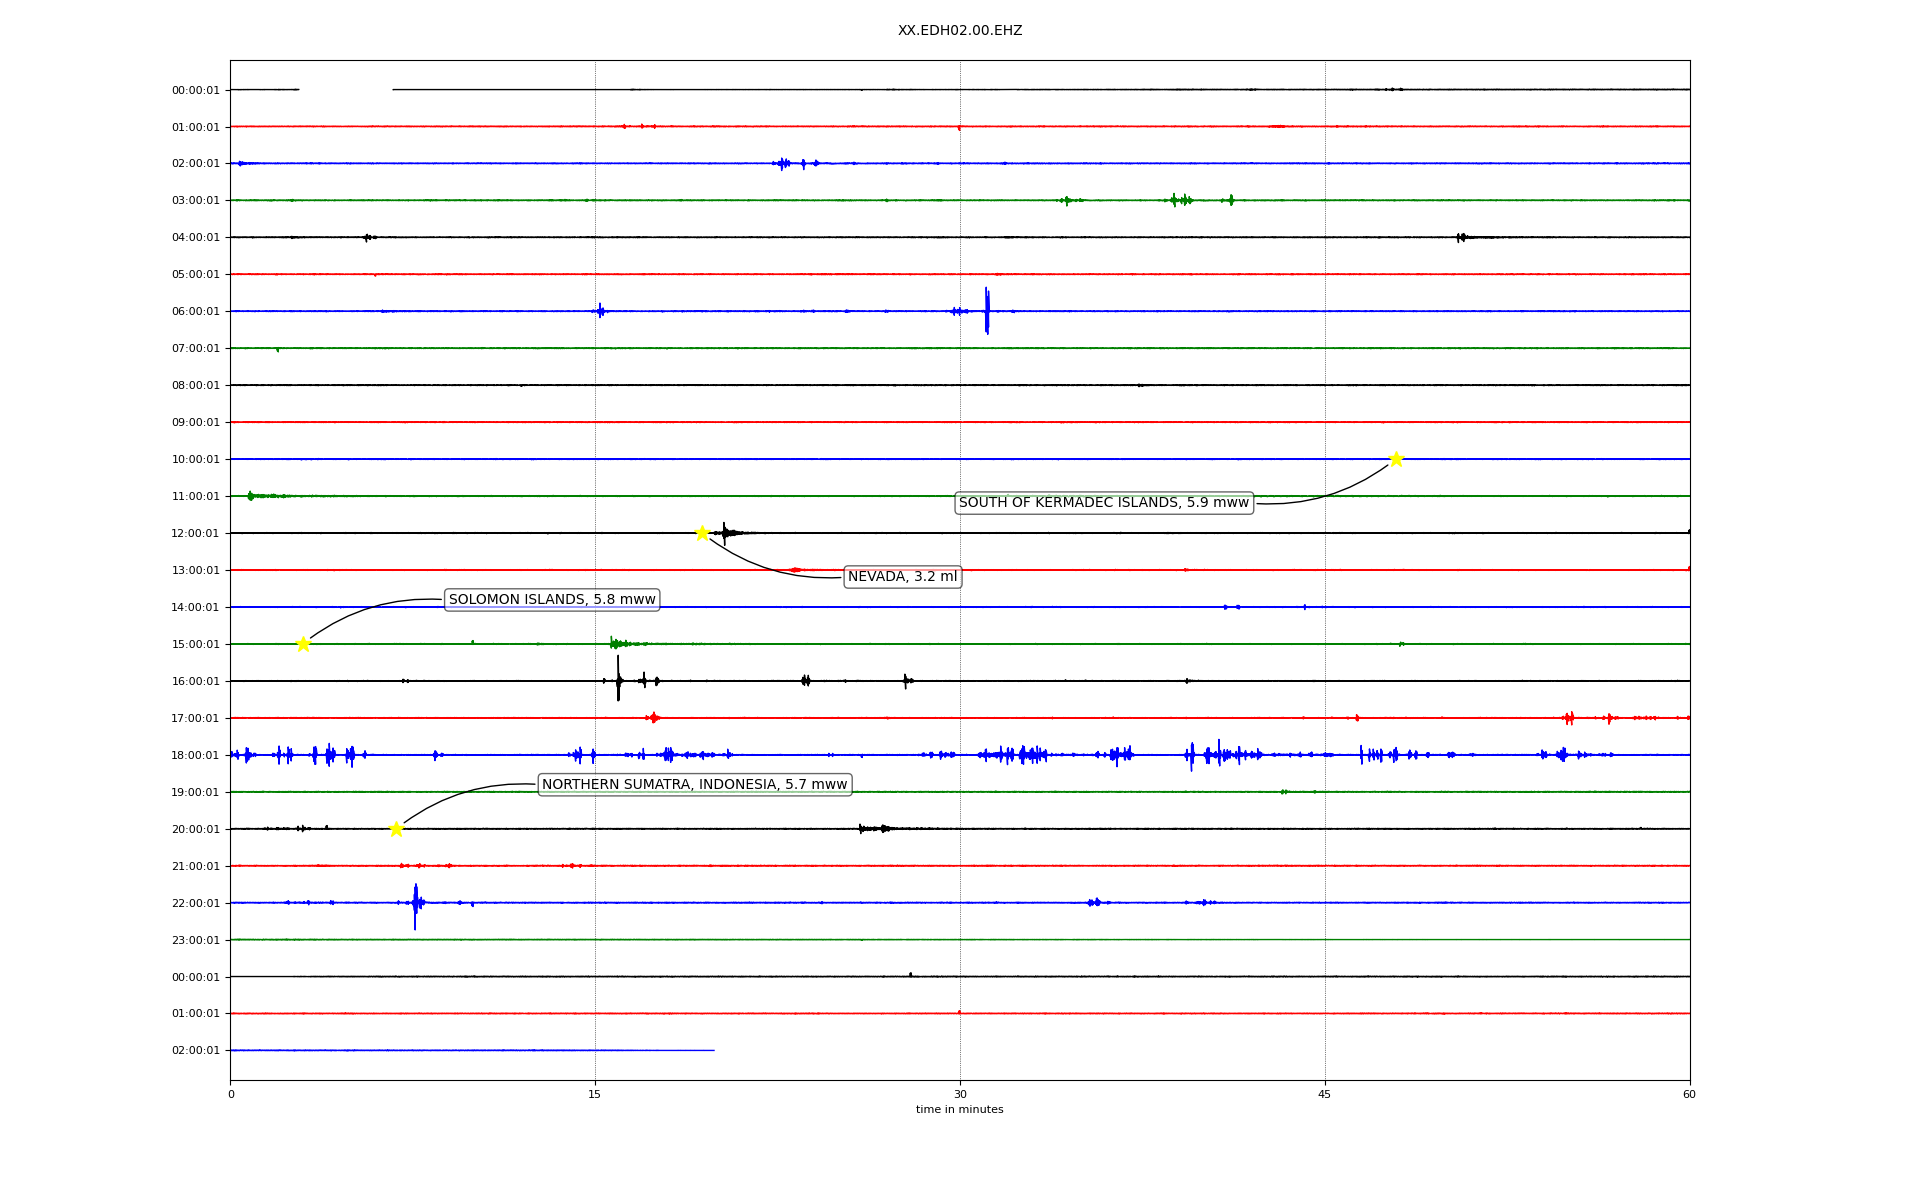Click the Northern Sumatra event star marker
Image resolution: width=1920 pixels, height=1200 pixels.
[x=396, y=829]
